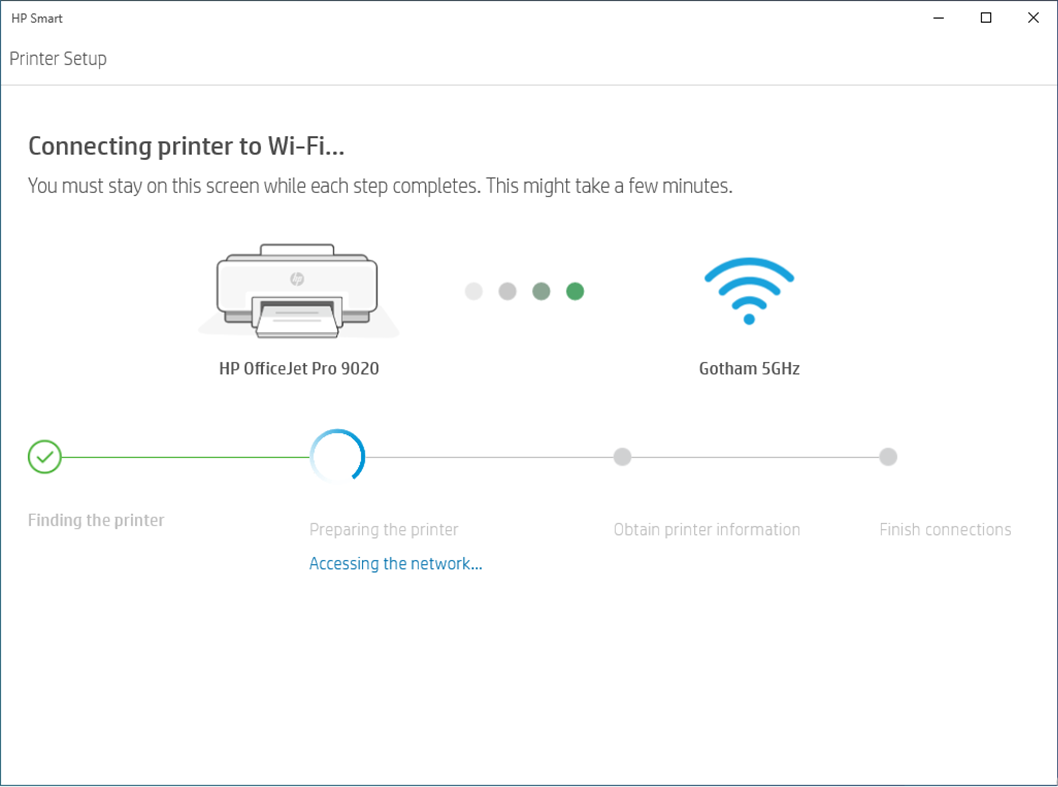Screen dimensions: 1058x787
Task: Select the Finish connections step marker
Action: point(888,456)
